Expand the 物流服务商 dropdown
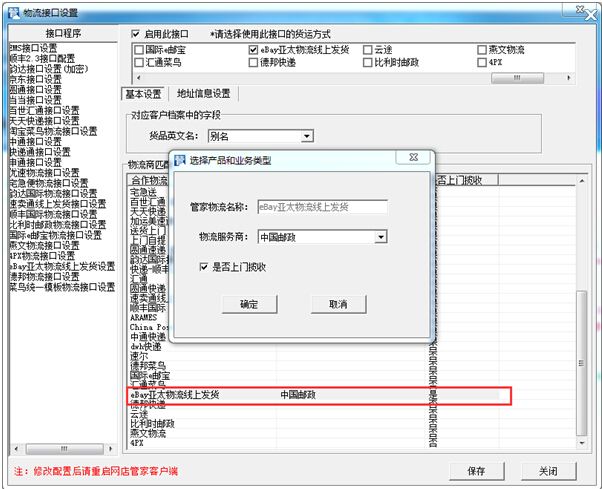Image resolution: width=602 pixels, height=489 pixels. coord(380,237)
